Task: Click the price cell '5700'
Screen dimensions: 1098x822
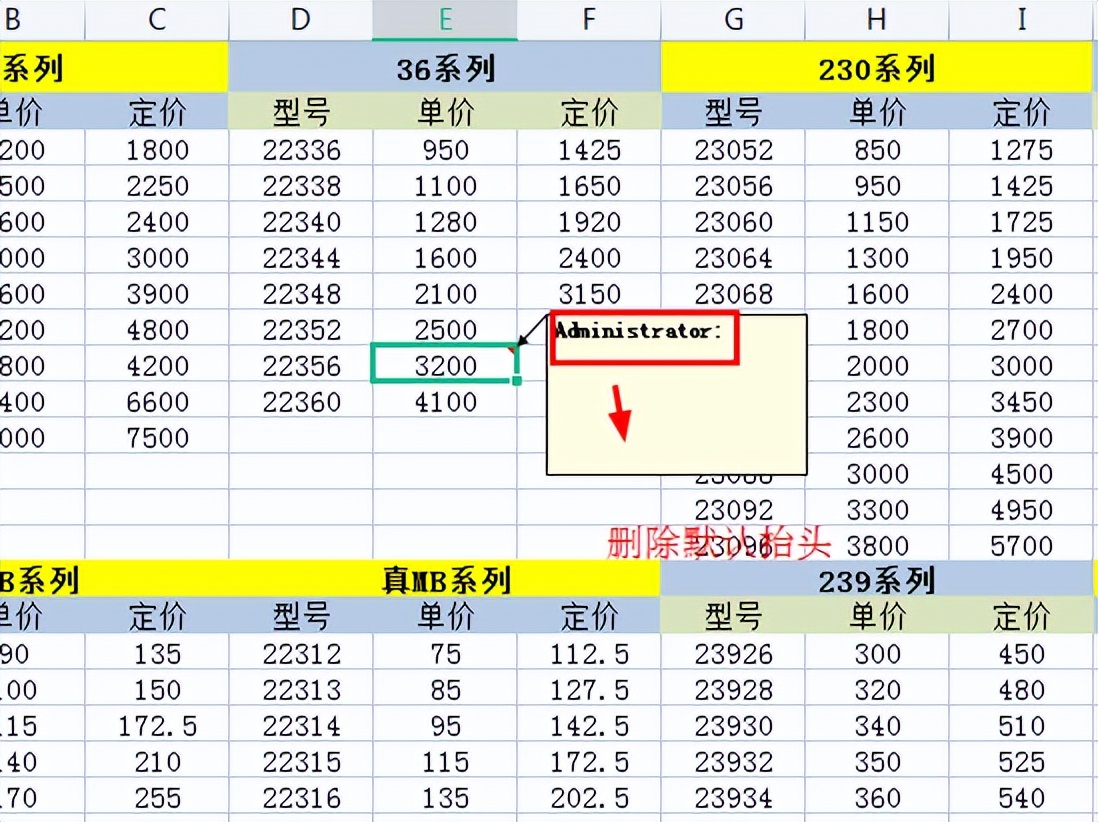Action: click(1021, 545)
